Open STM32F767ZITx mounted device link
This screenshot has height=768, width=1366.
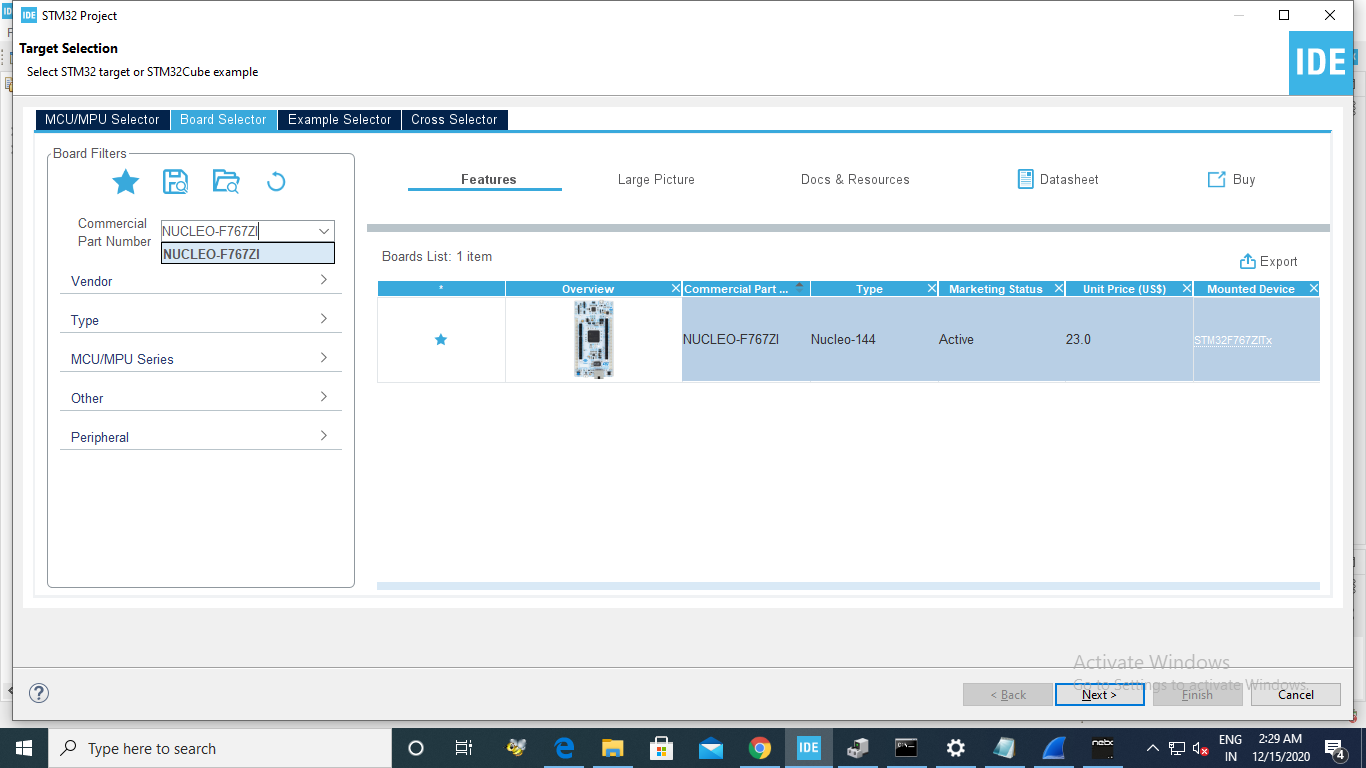pyautogui.click(x=1233, y=340)
